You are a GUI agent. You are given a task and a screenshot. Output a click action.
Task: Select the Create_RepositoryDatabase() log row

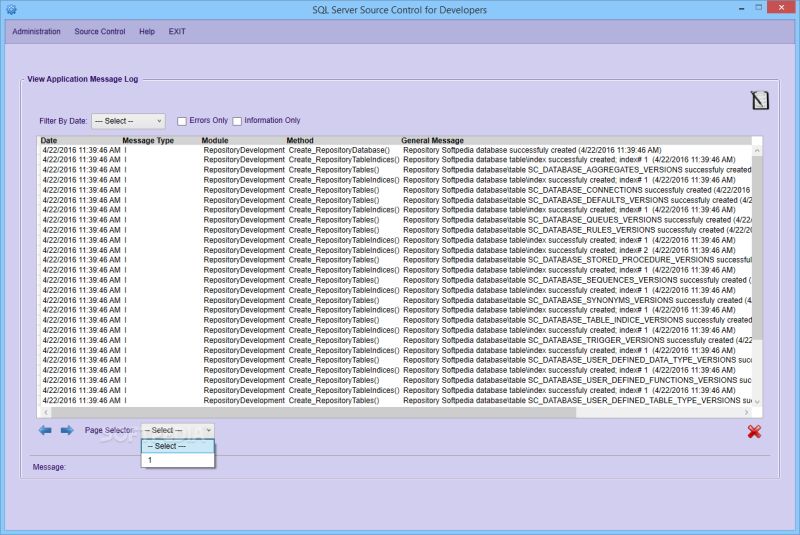click(x=396, y=150)
